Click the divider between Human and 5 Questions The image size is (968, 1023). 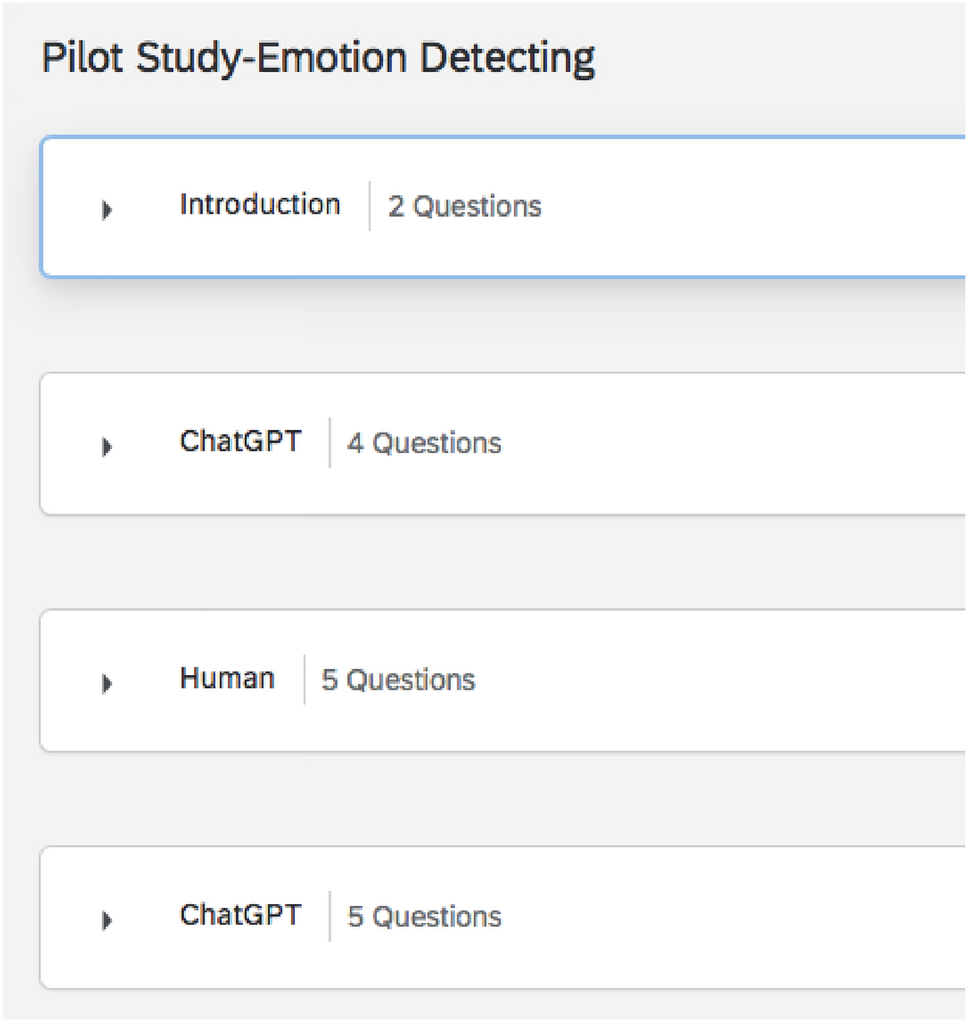pos(304,680)
